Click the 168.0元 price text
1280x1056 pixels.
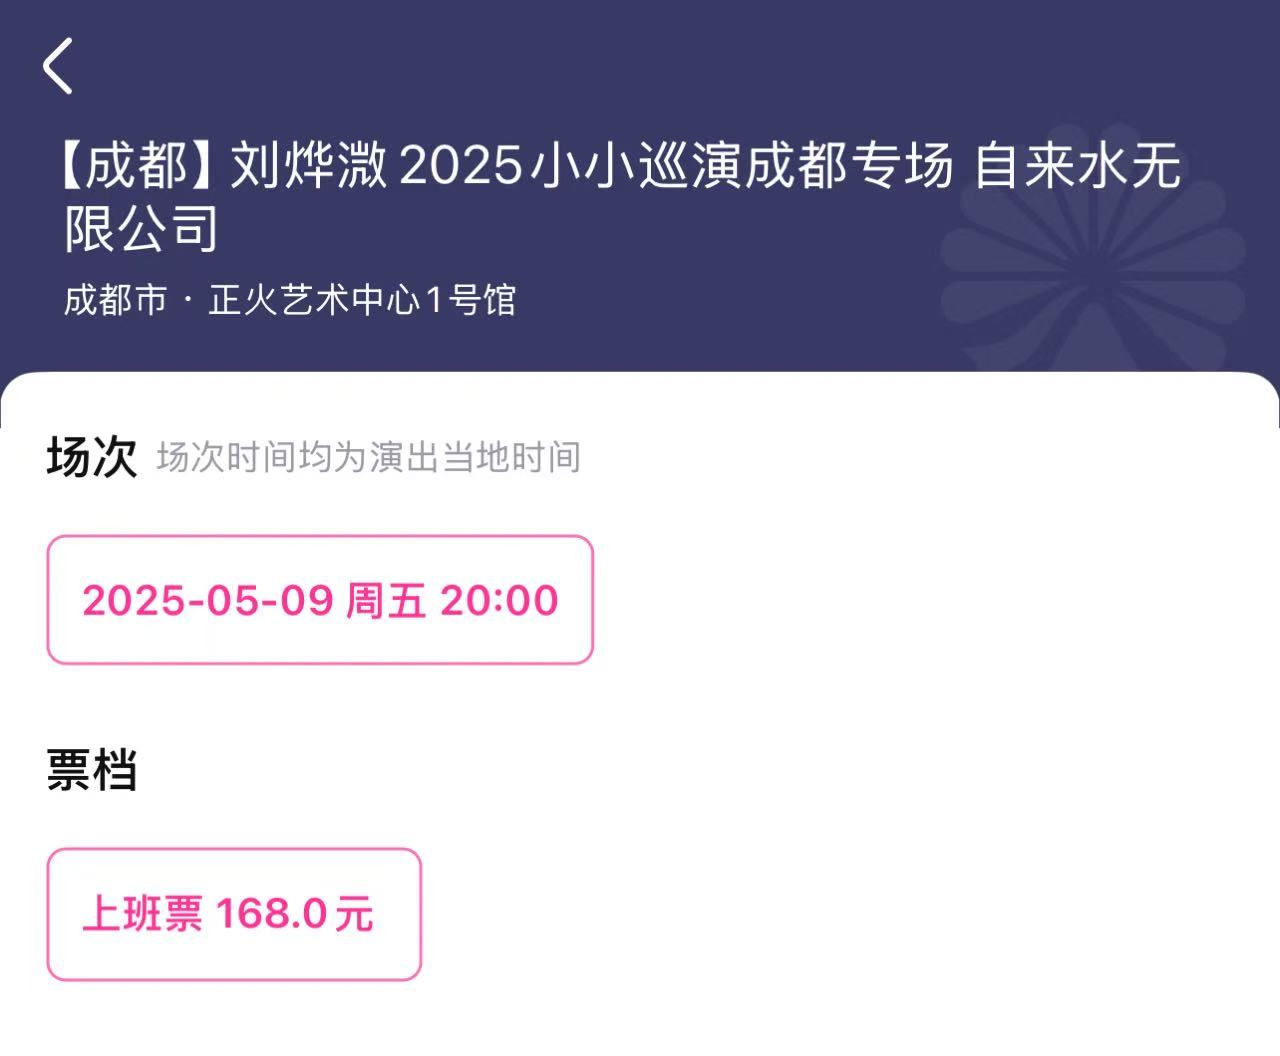295,914
